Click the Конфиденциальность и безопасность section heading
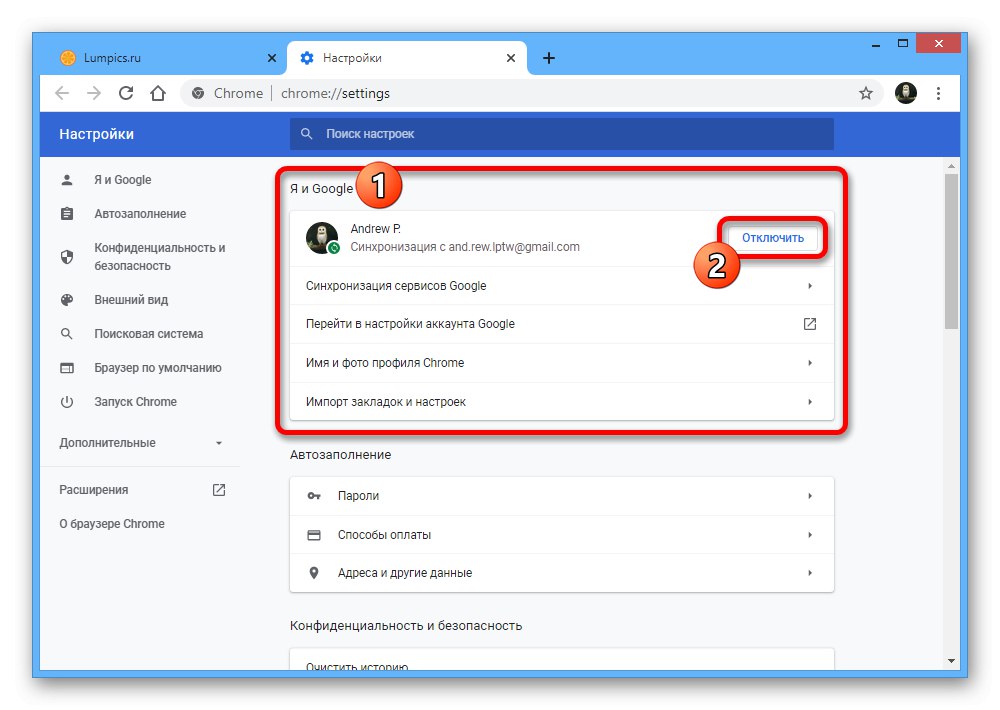This screenshot has height=710, width=1000. point(406,626)
